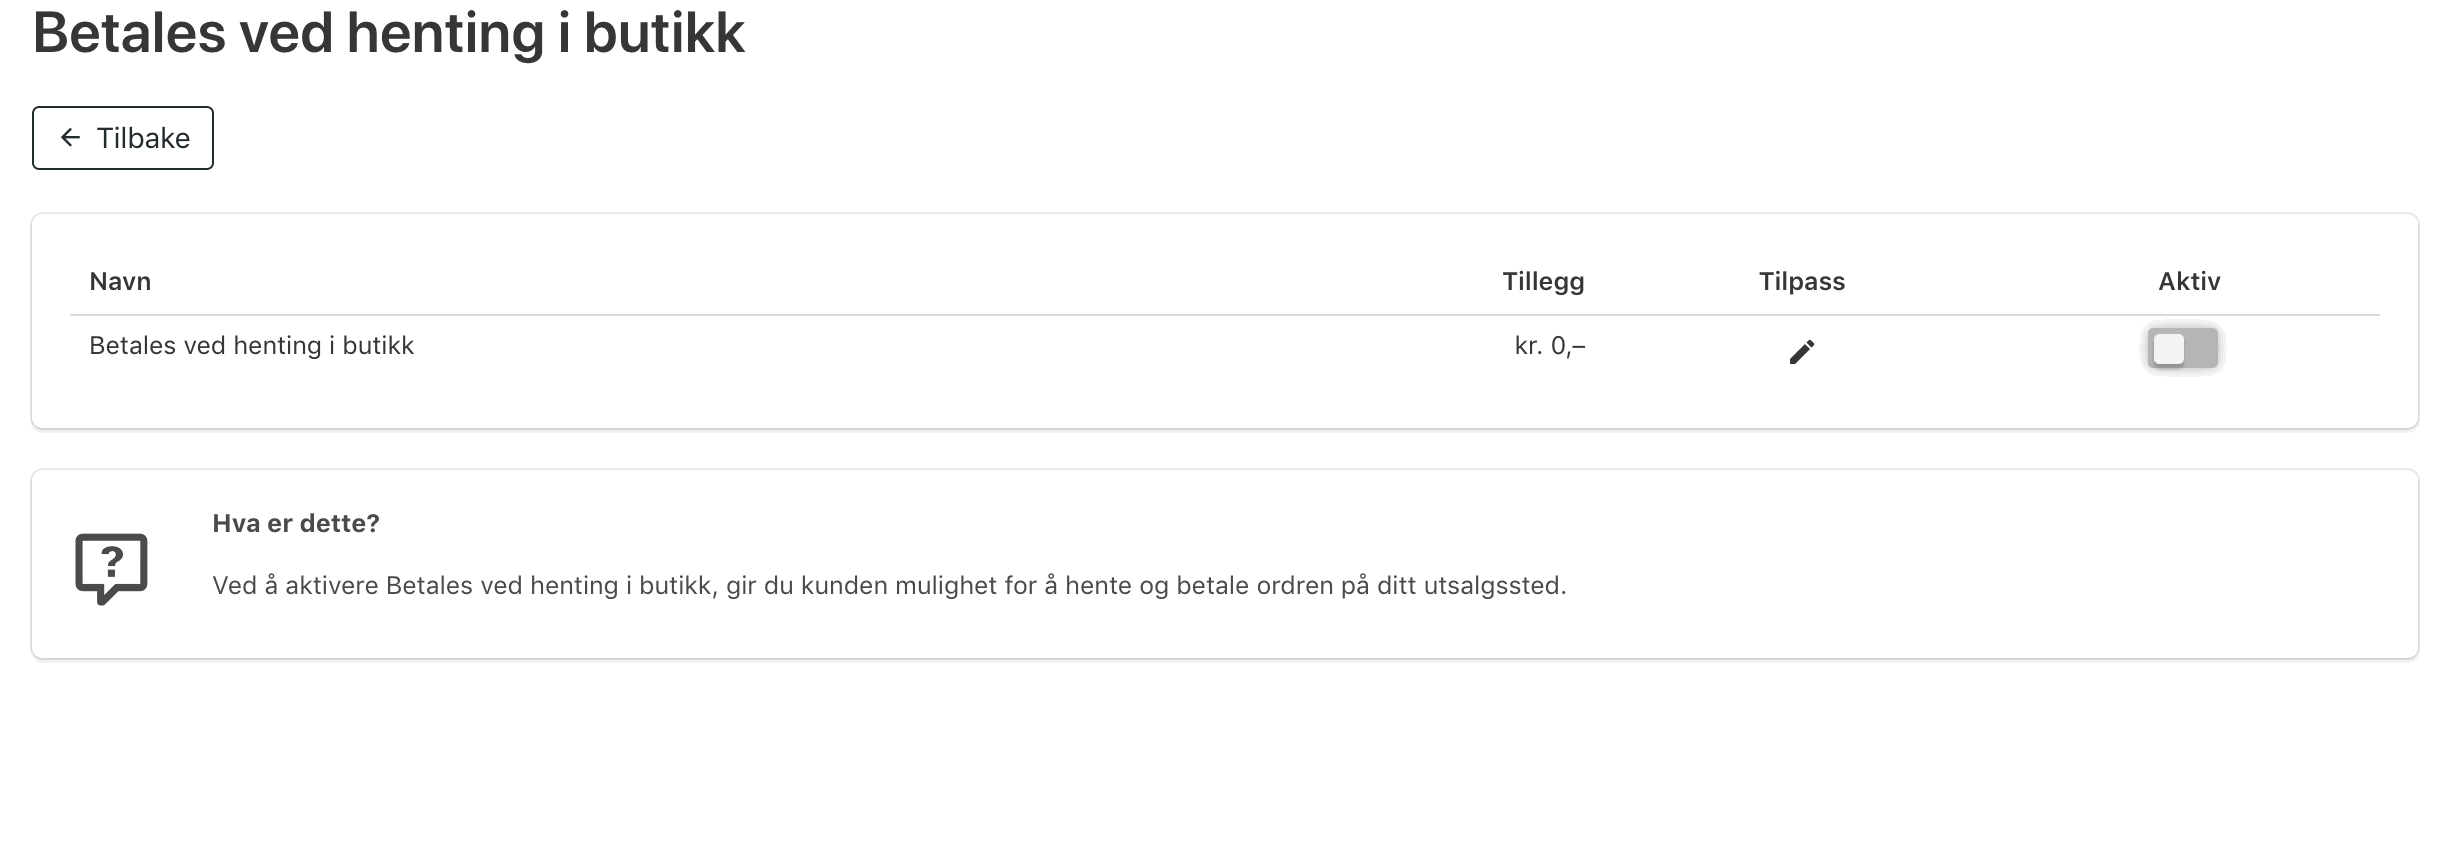This screenshot has width=2454, height=860.
Task: Click the pencil edit icon under Tilpass
Action: (x=1801, y=351)
